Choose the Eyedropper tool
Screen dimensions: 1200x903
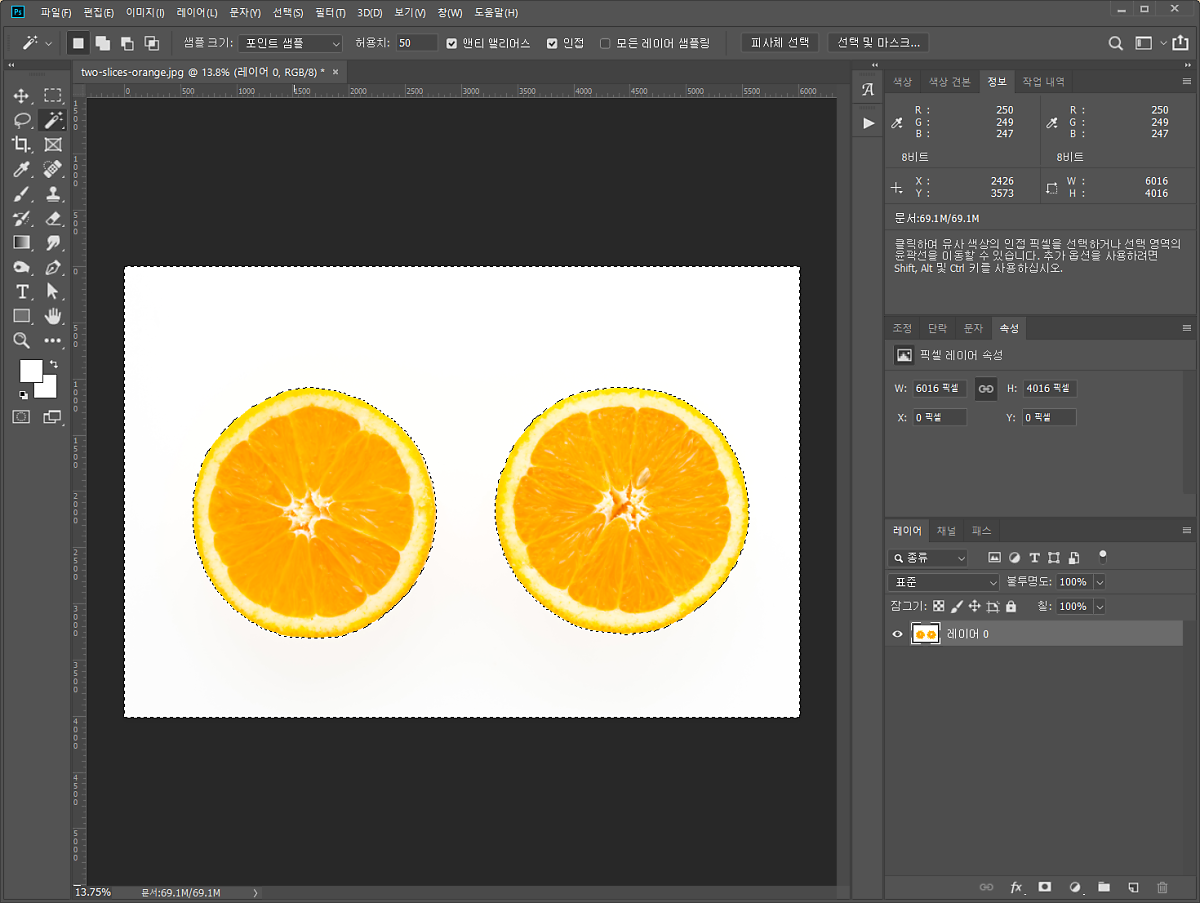(x=21, y=169)
